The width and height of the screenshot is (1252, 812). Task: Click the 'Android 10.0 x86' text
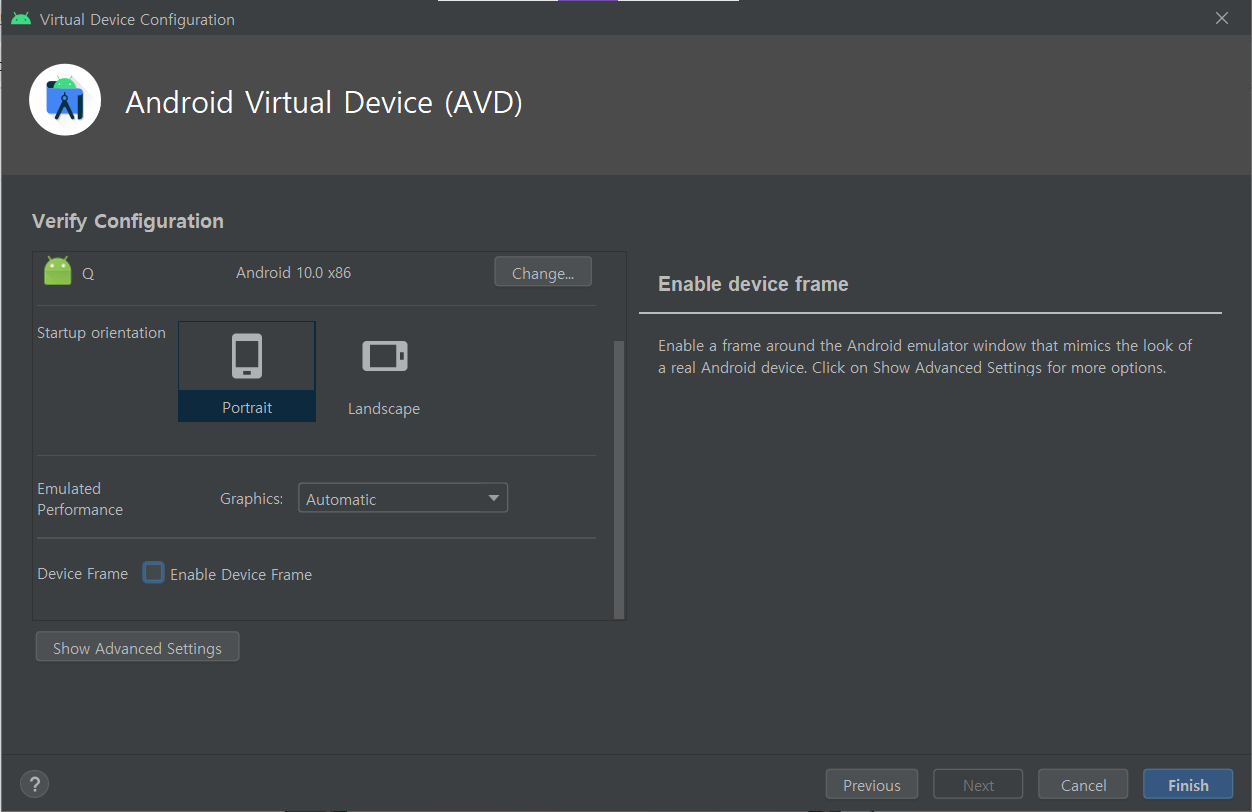coord(293,272)
